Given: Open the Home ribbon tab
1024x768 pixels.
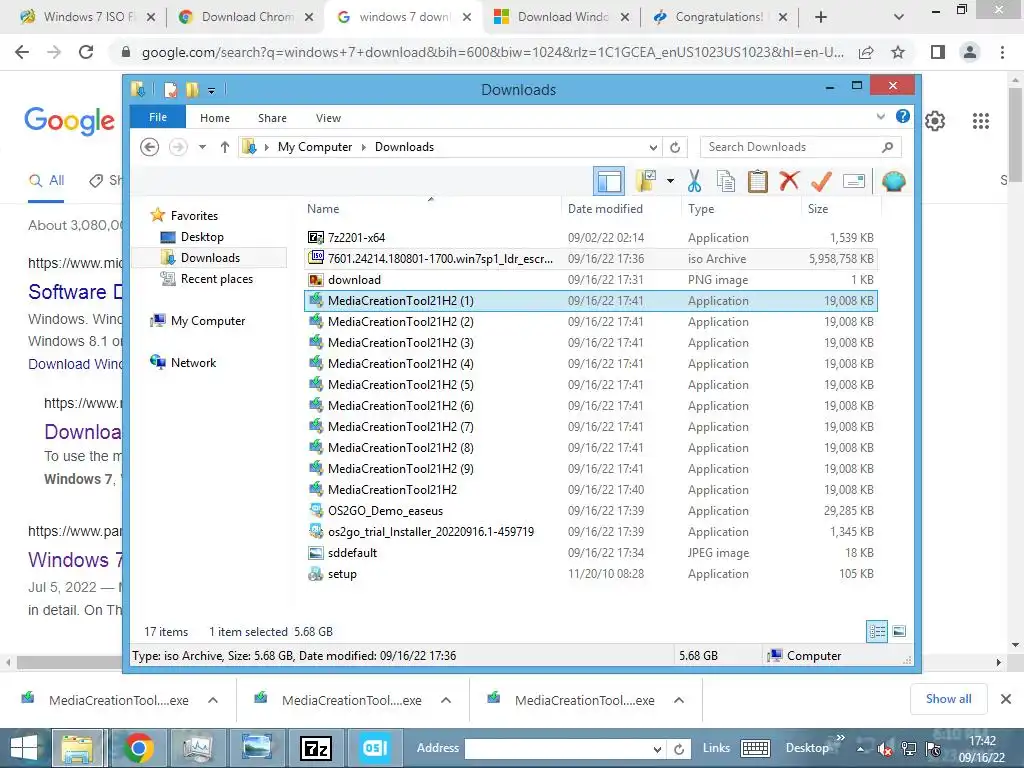Looking at the screenshot, I should click(215, 118).
